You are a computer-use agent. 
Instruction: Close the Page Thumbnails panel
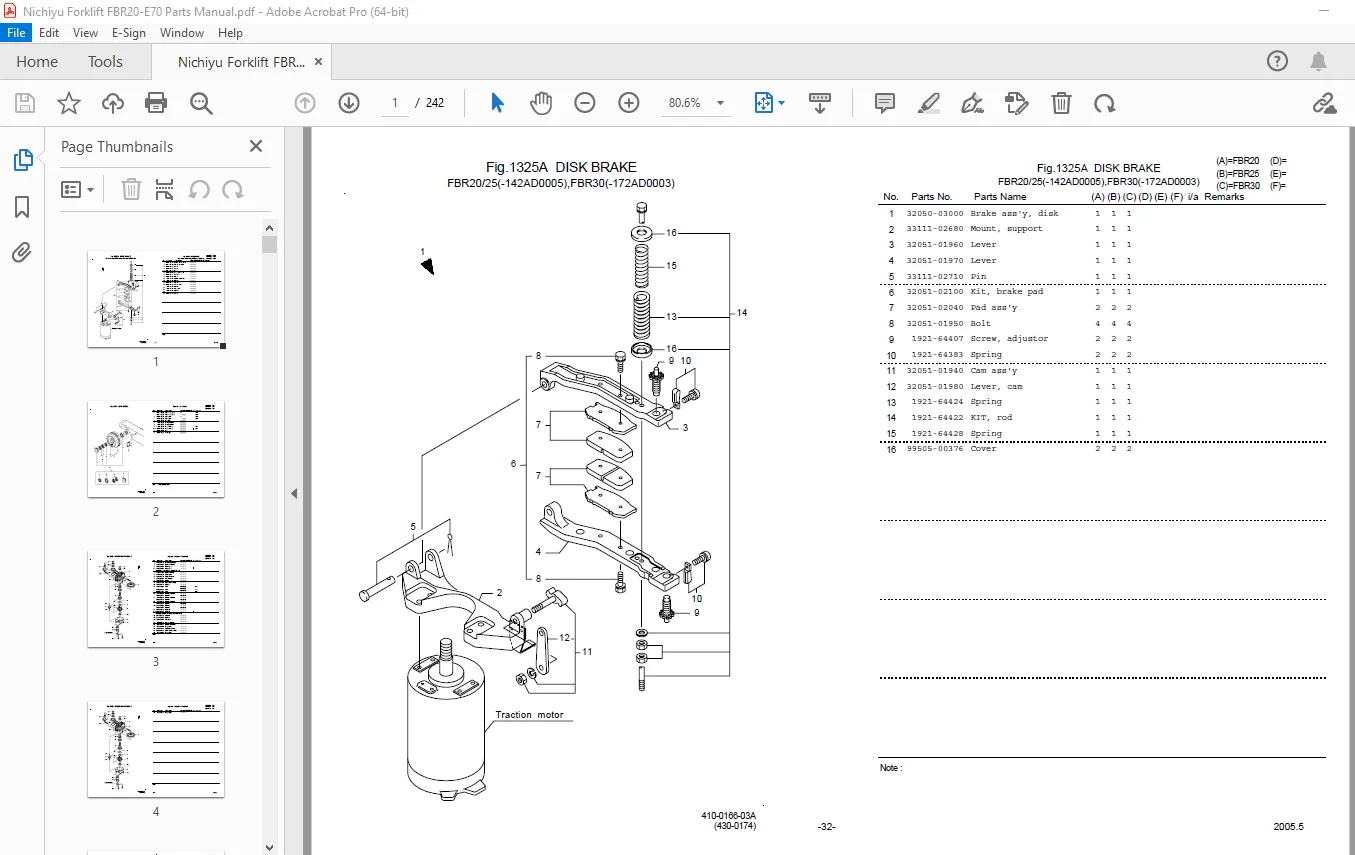256,146
